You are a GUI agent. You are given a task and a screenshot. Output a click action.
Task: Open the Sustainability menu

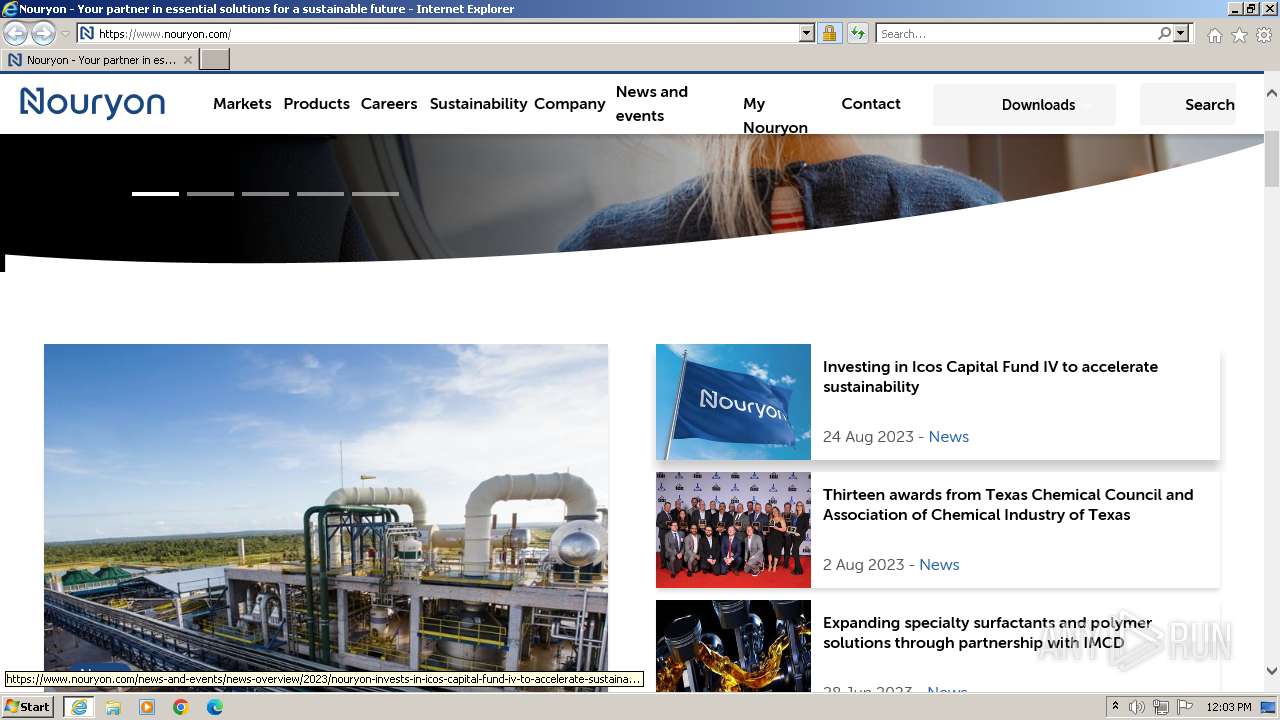(x=478, y=104)
